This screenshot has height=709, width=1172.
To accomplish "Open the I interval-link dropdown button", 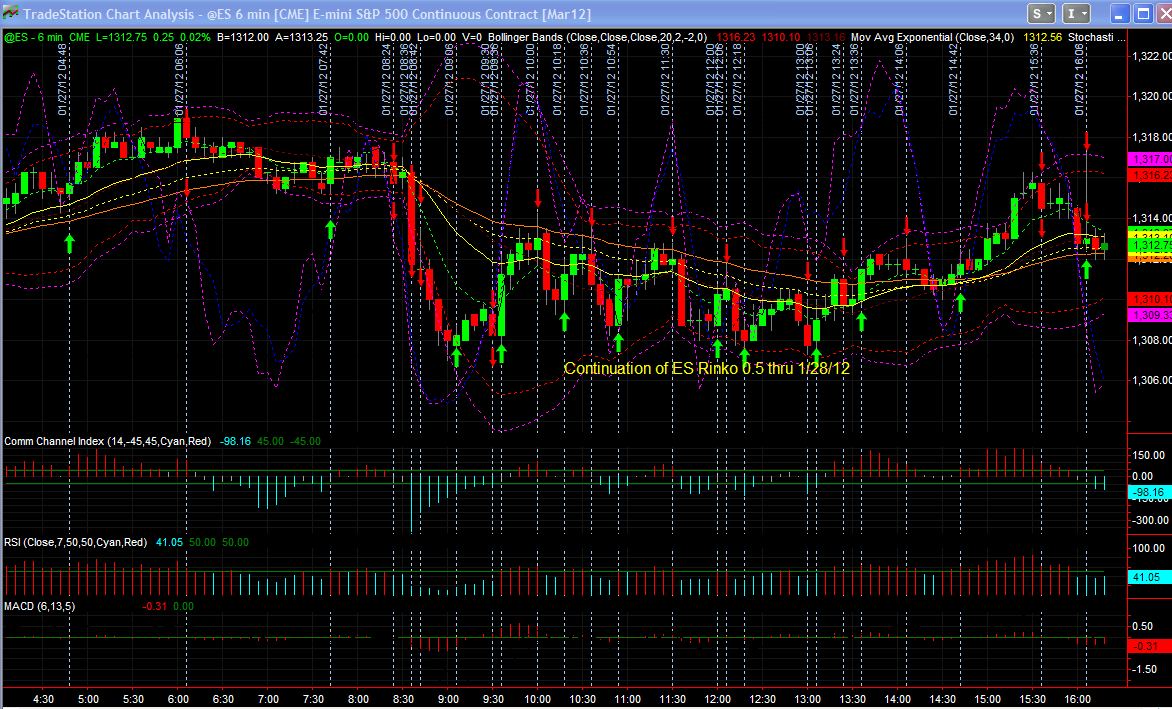I will 1076,13.
